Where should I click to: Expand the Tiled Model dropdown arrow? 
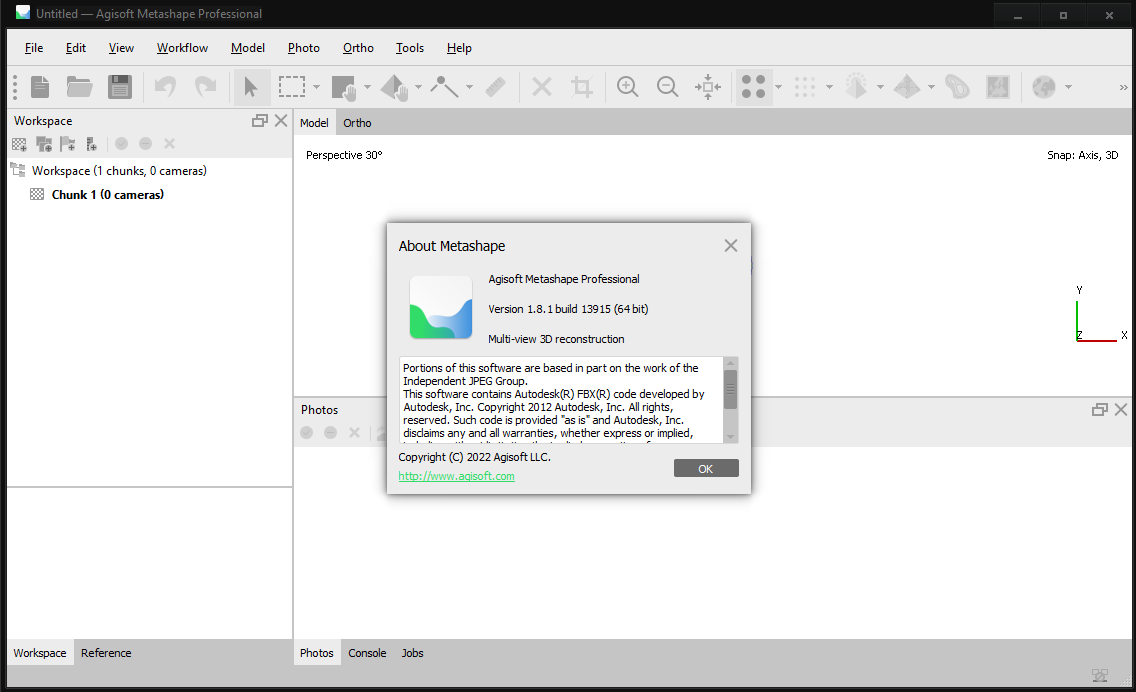931,88
